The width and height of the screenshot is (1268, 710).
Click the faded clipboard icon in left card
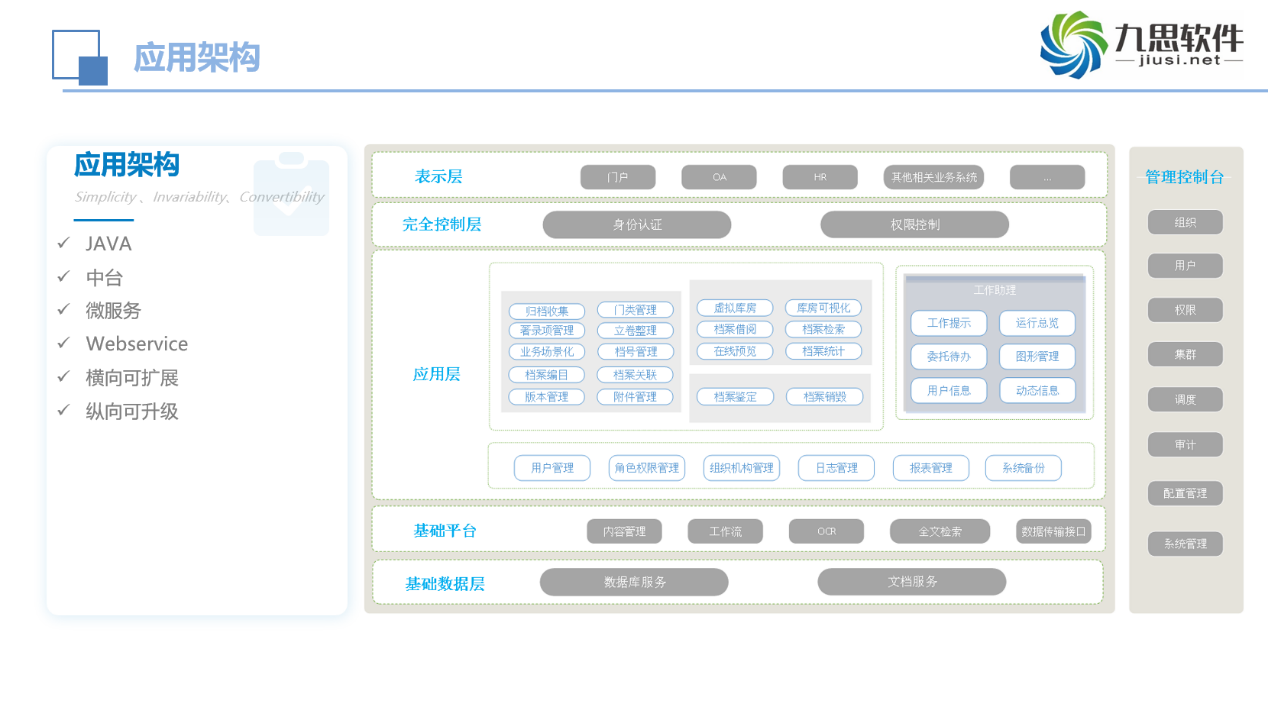click(291, 194)
